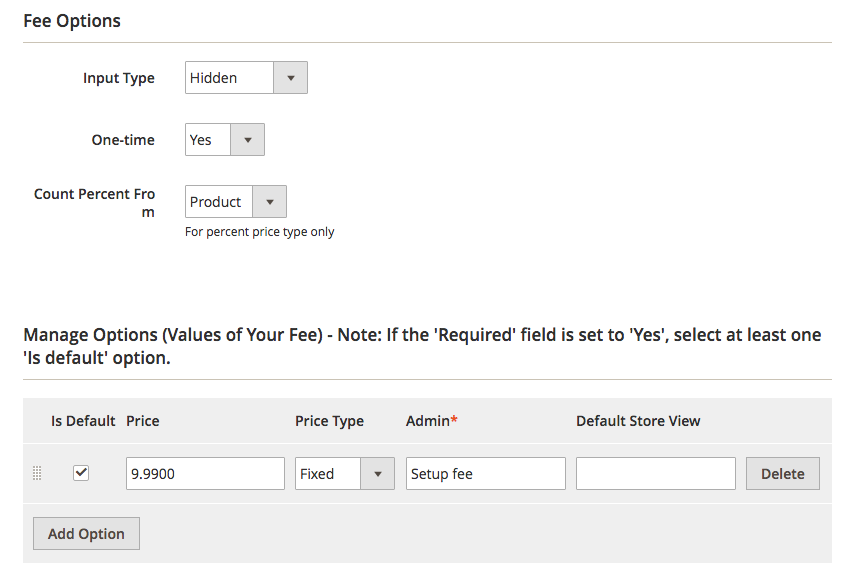
Task: Delete the Setup fee option row
Action: (x=783, y=473)
